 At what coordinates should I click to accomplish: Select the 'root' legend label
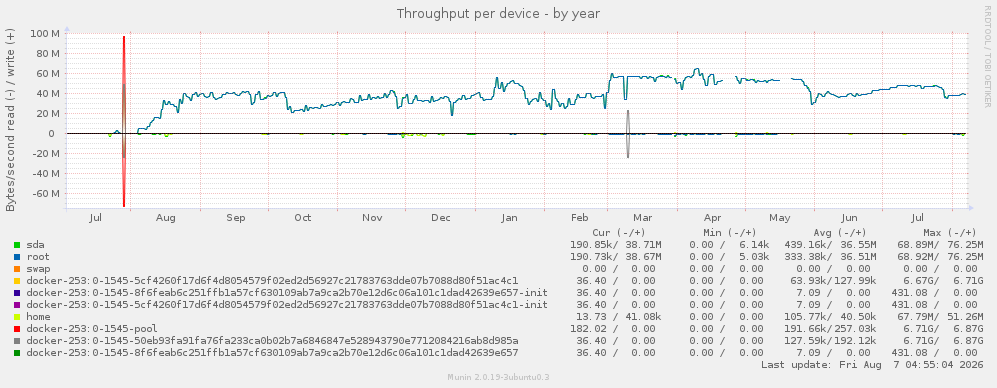[x=38, y=256]
